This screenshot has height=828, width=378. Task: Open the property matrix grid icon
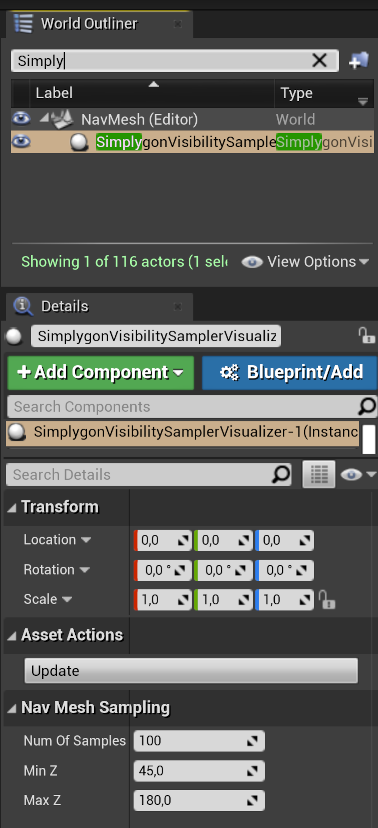pos(319,474)
